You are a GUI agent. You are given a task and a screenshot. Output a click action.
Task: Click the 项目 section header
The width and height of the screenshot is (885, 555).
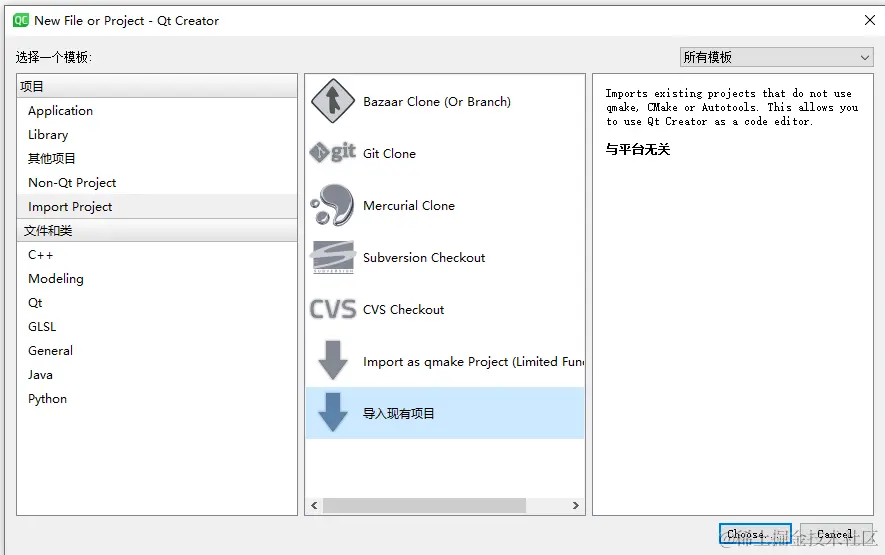[157, 86]
